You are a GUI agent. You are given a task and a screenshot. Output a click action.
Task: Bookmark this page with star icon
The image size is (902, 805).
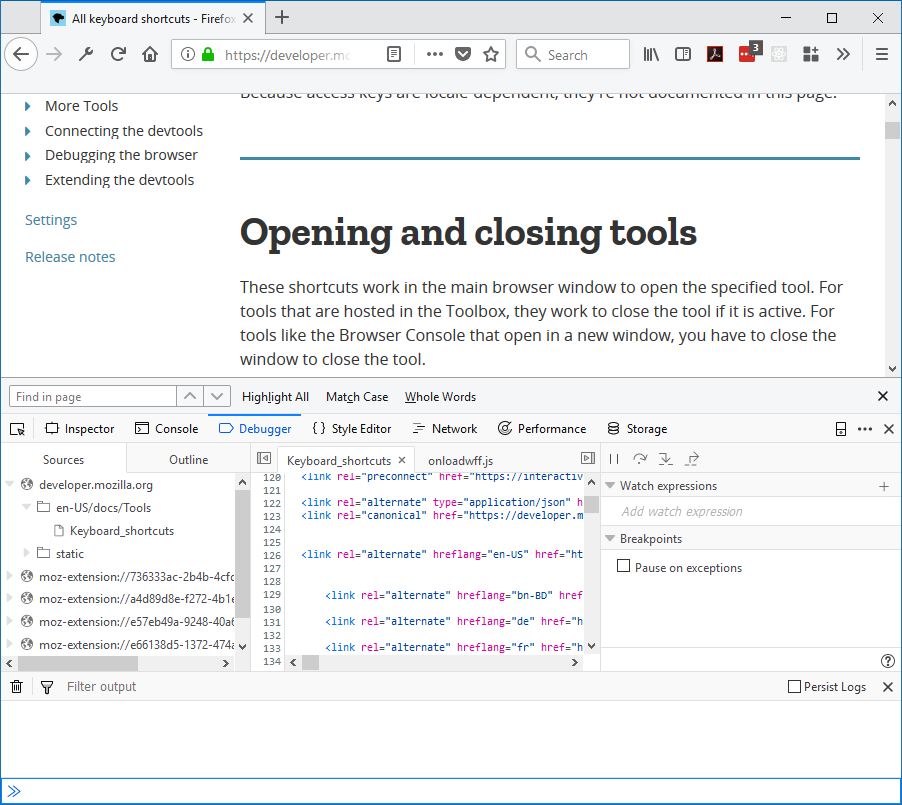[x=491, y=55]
